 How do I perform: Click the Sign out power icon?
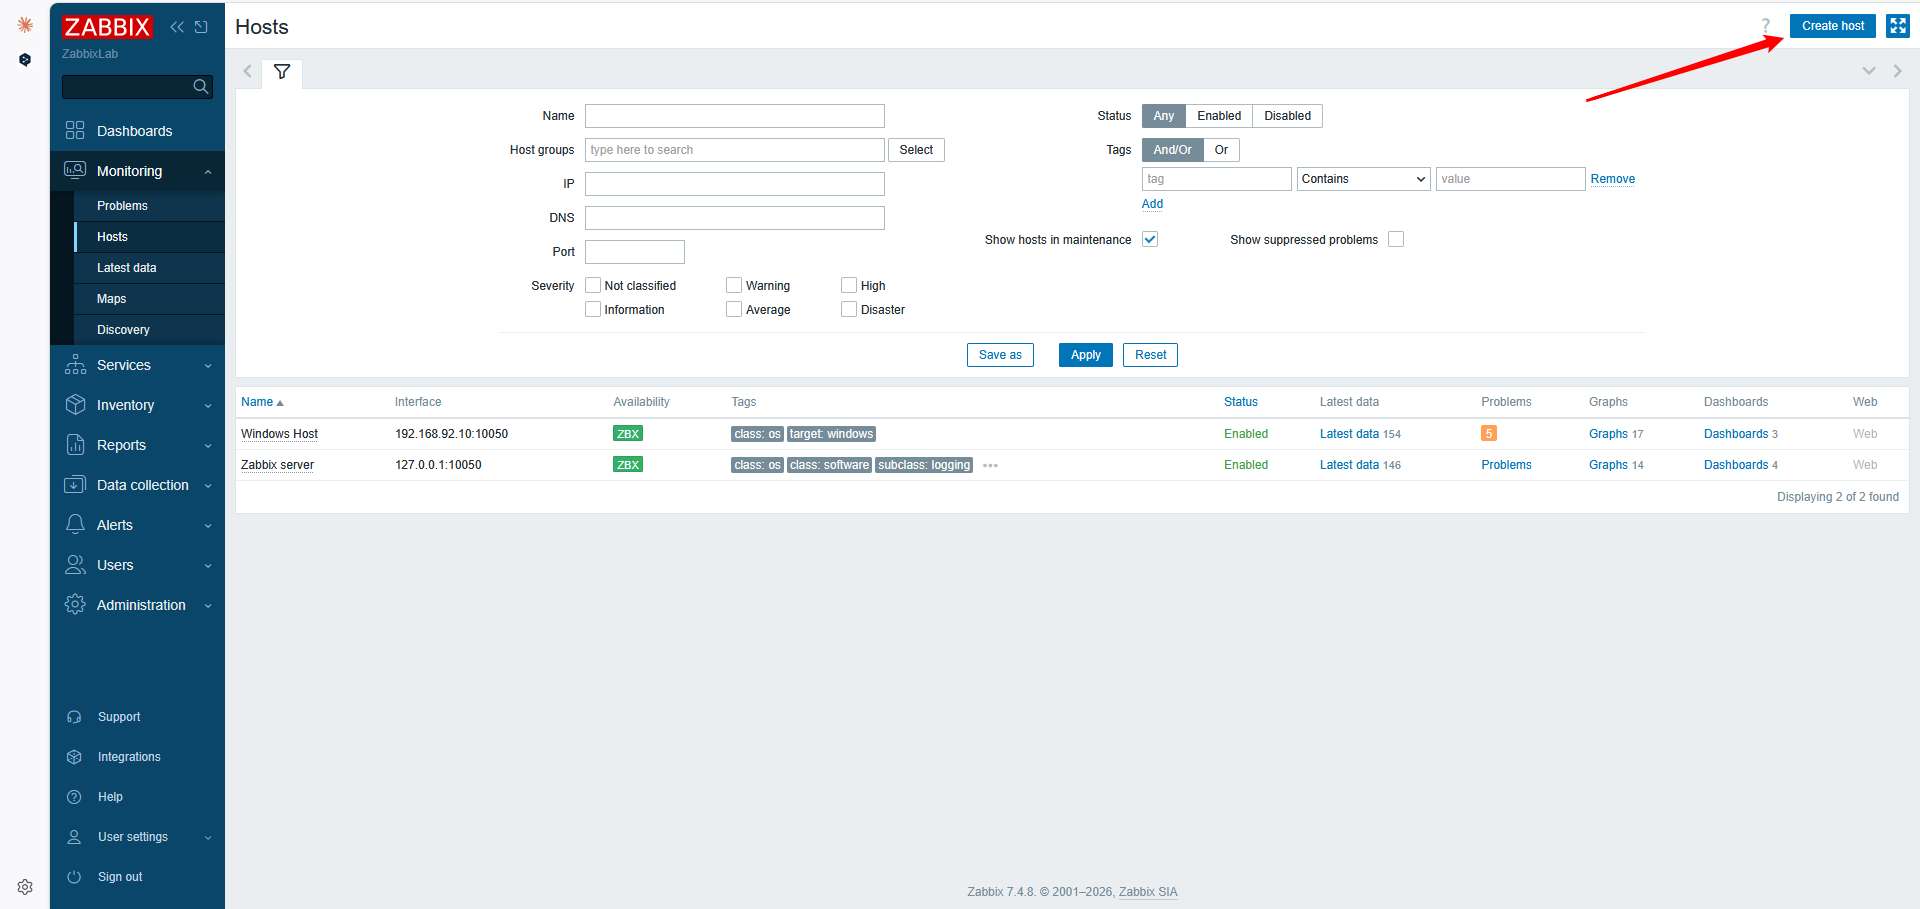pos(74,877)
